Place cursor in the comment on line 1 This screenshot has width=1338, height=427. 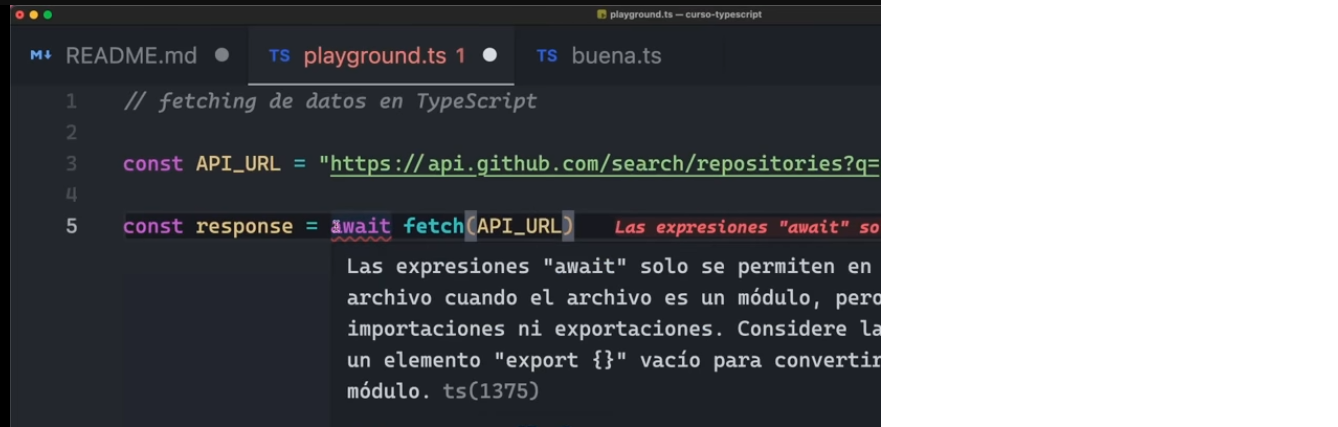330,102
